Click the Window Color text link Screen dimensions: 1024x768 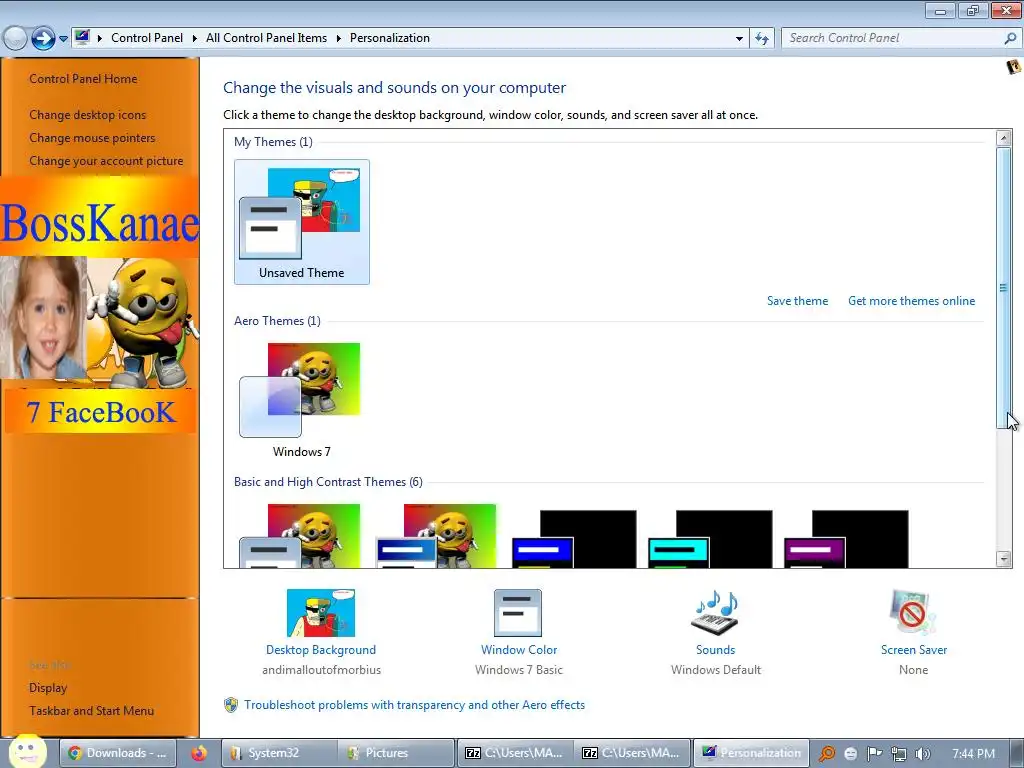tap(519, 650)
